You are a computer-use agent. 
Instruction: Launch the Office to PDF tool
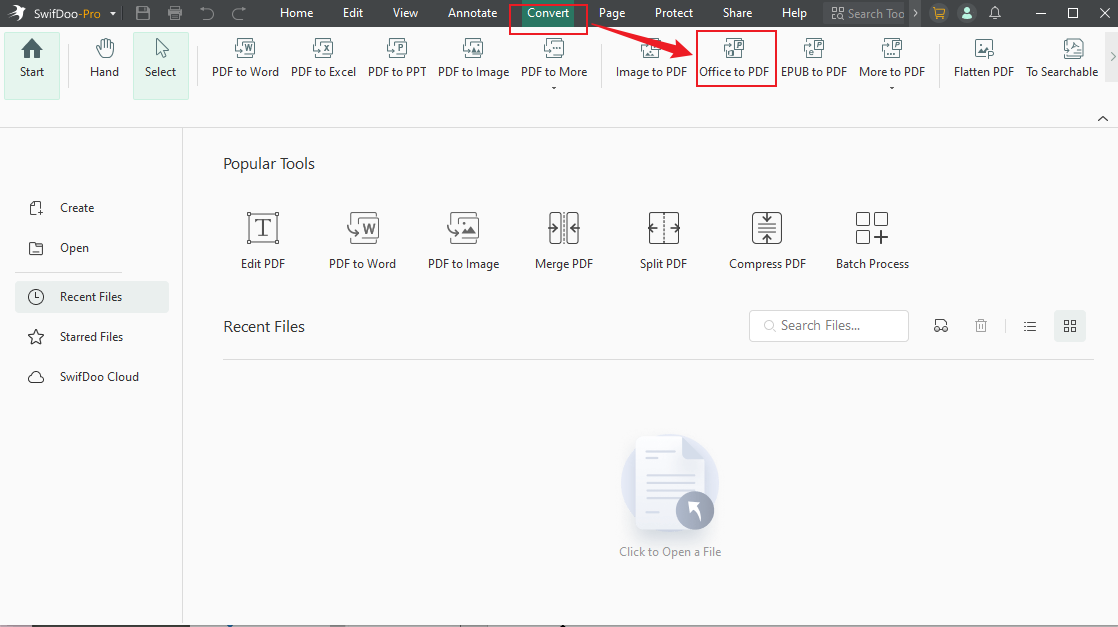[x=736, y=58]
